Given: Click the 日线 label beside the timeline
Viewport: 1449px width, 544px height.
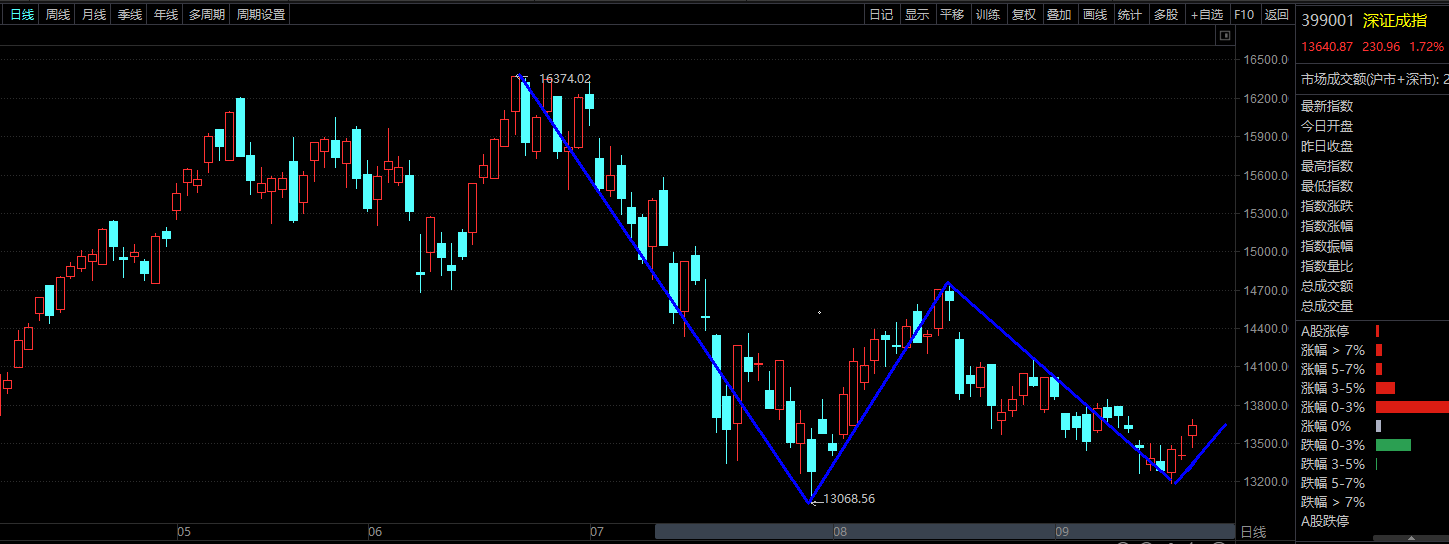Looking at the screenshot, I should (x=1253, y=532).
